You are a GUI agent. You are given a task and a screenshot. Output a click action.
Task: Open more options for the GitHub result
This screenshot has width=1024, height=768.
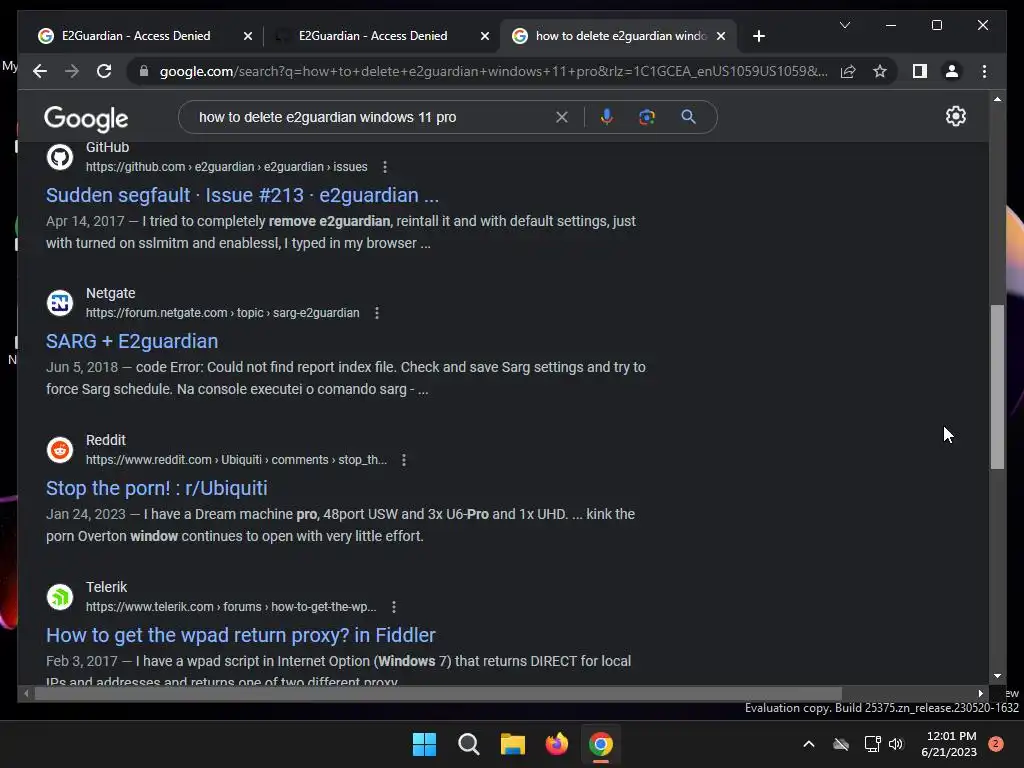click(385, 167)
